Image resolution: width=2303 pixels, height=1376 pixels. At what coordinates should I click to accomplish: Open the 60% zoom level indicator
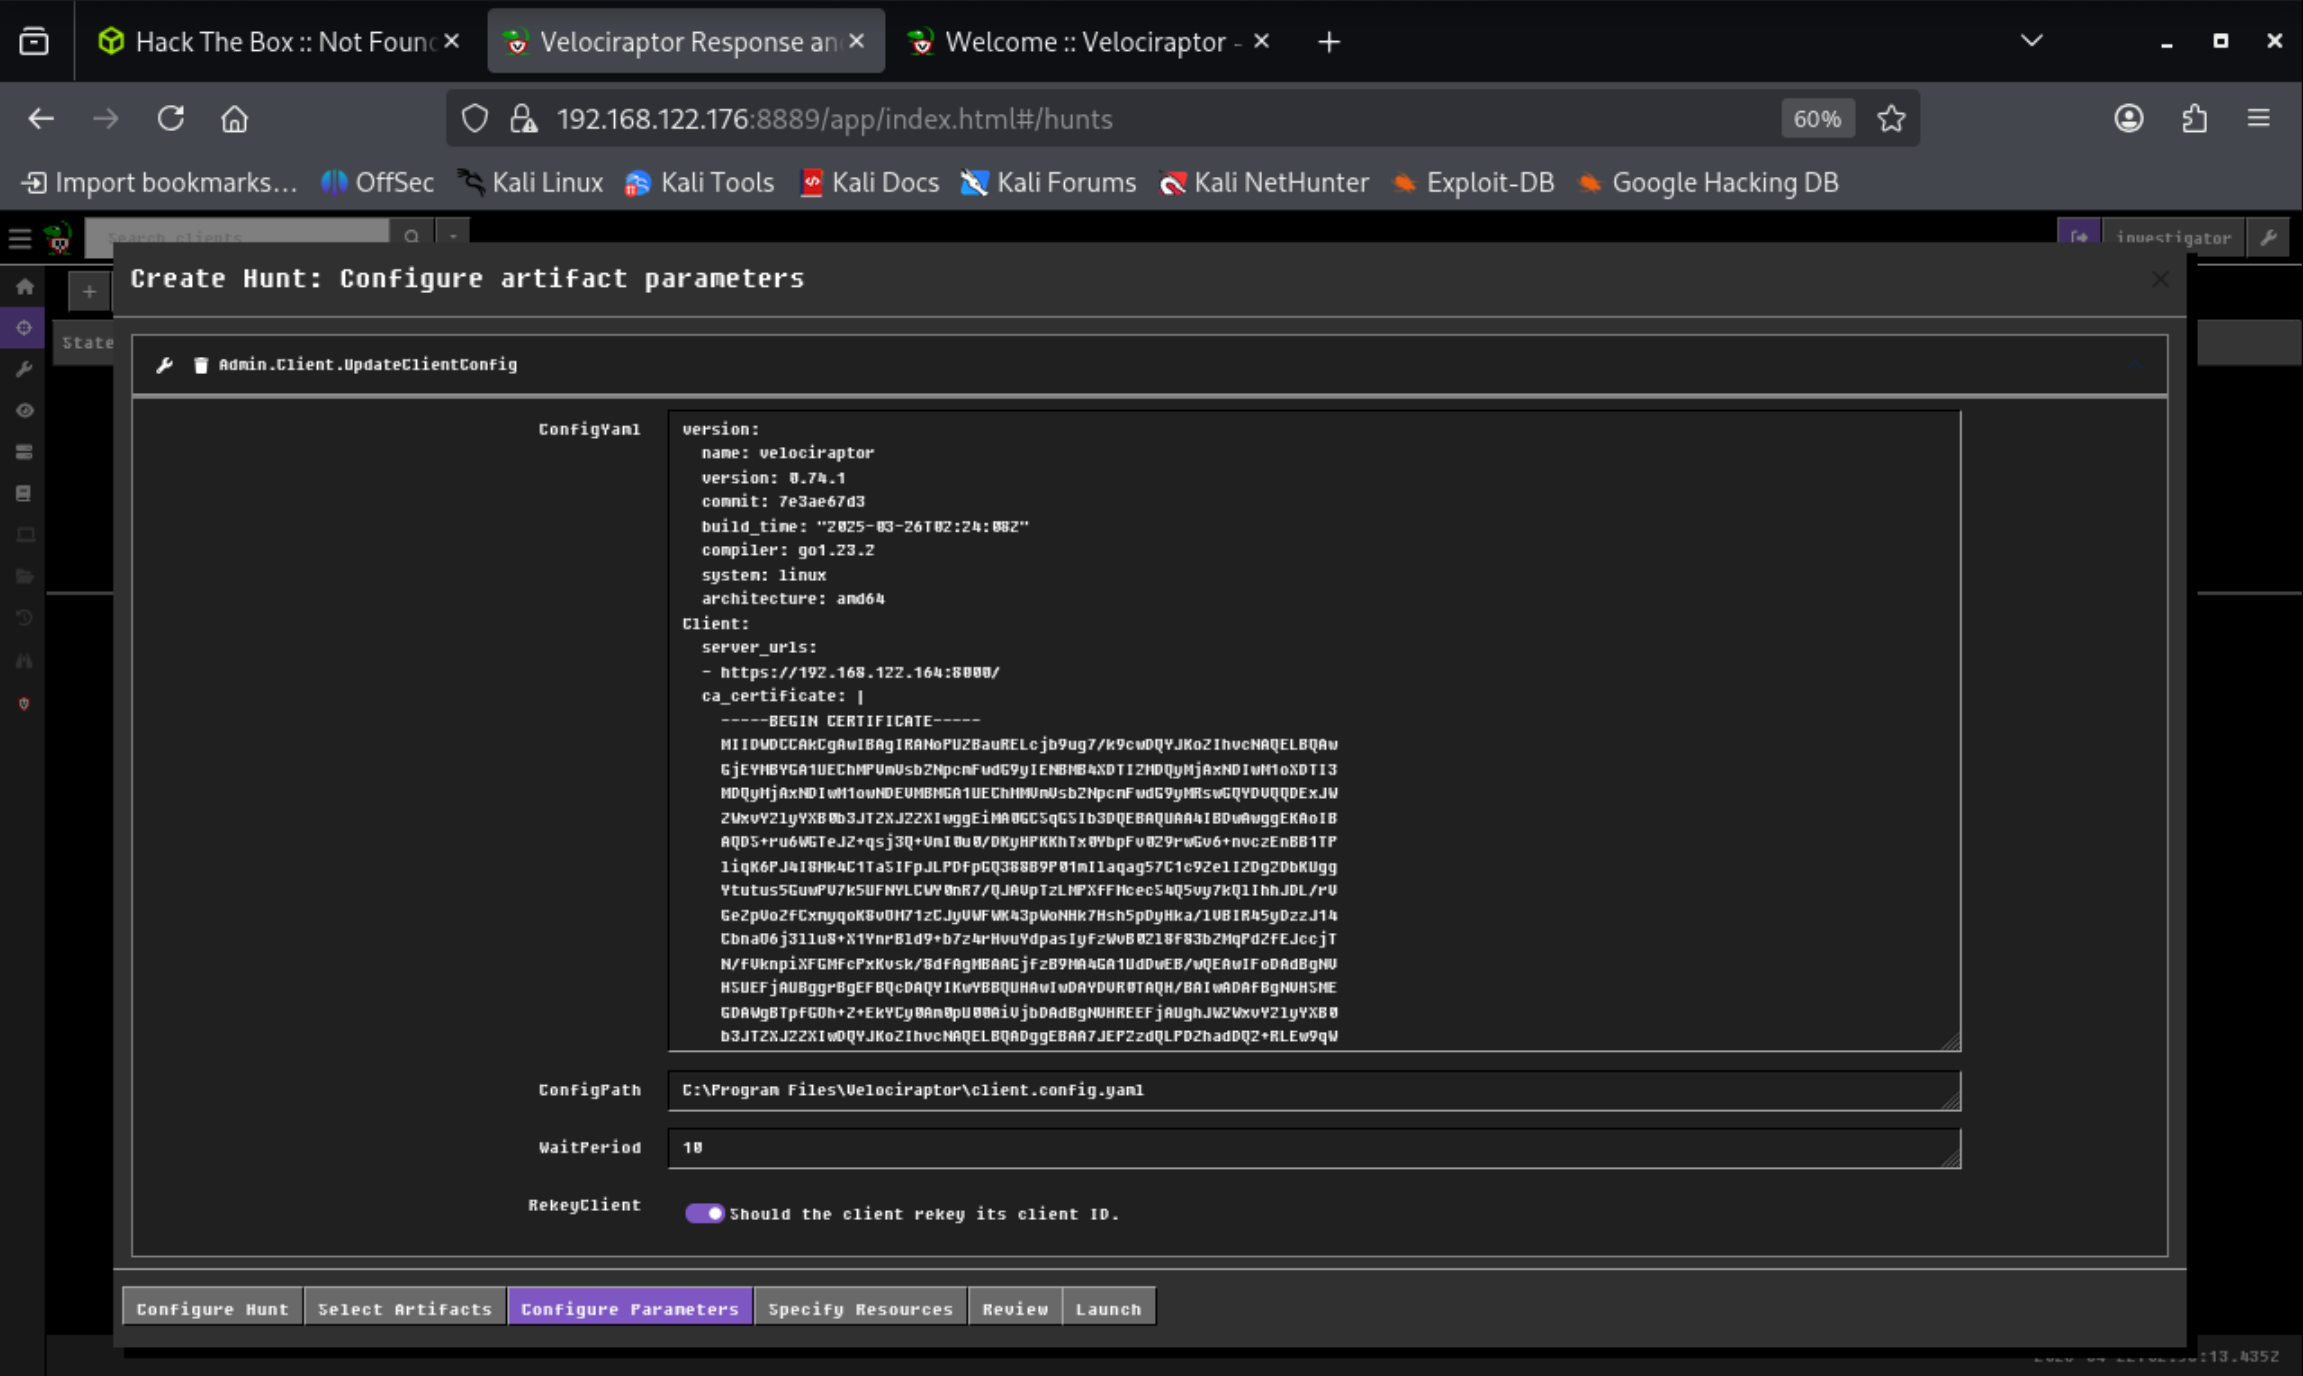pos(1817,119)
